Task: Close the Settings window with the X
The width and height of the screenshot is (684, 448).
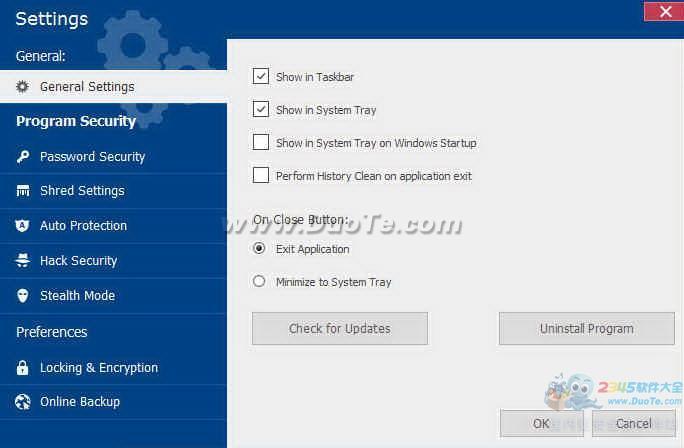Action: 664,11
